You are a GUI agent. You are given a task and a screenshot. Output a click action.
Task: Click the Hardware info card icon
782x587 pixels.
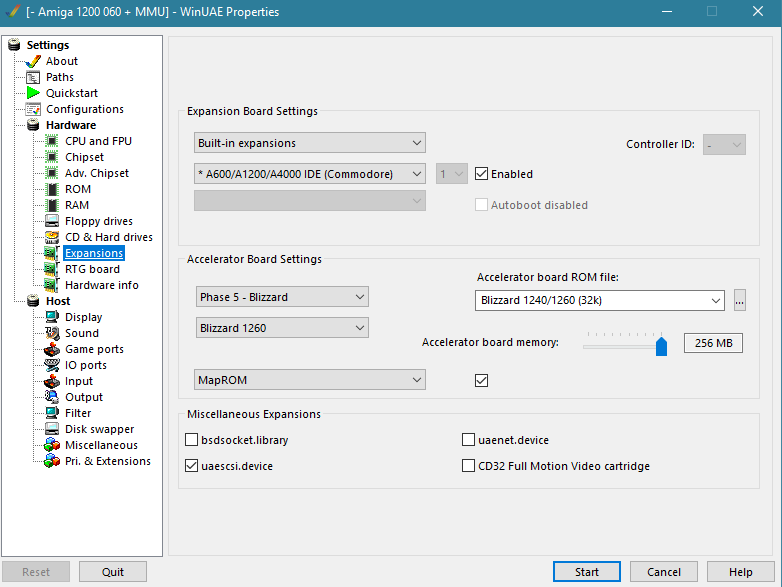(x=52, y=285)
